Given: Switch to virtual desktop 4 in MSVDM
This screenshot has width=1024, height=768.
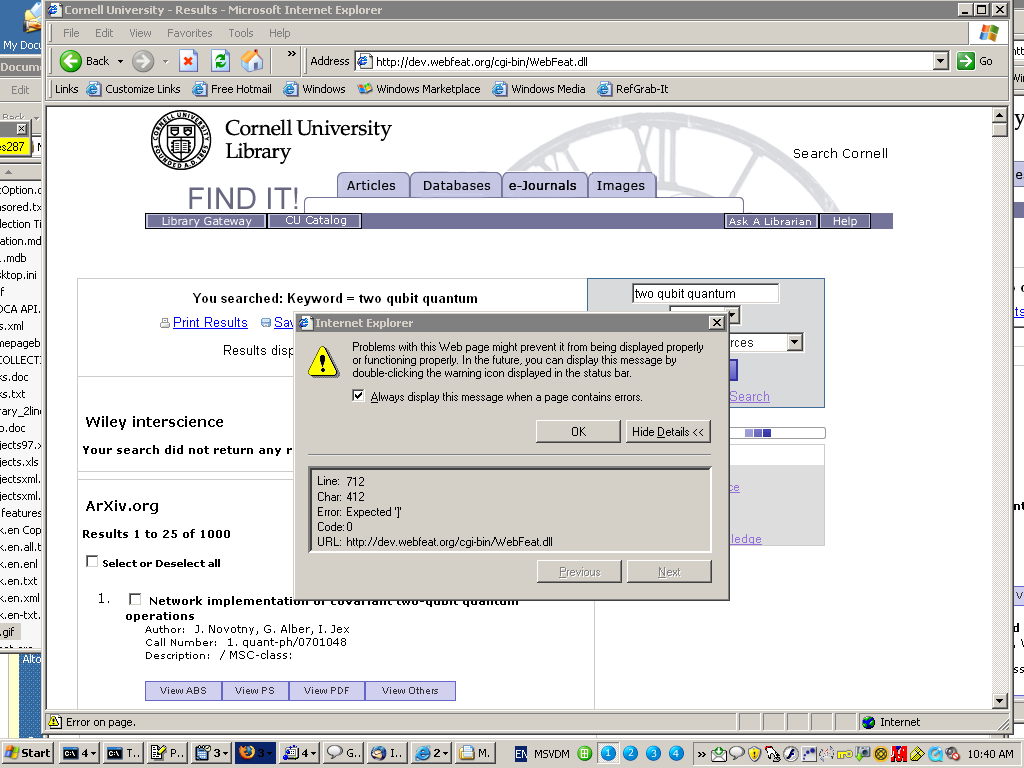Looking at the screenshot, I should click(676, 753).
